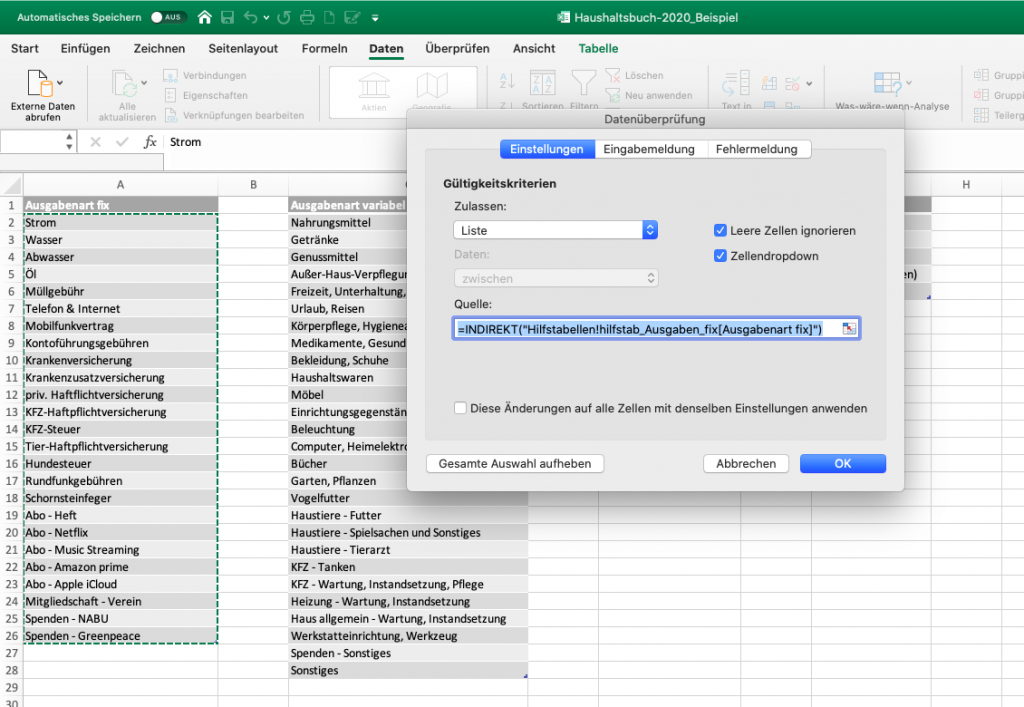This screenshot has height=707, width=1024.
Task: Click the range selector icon in Quelle field
Action: point(849,328)
